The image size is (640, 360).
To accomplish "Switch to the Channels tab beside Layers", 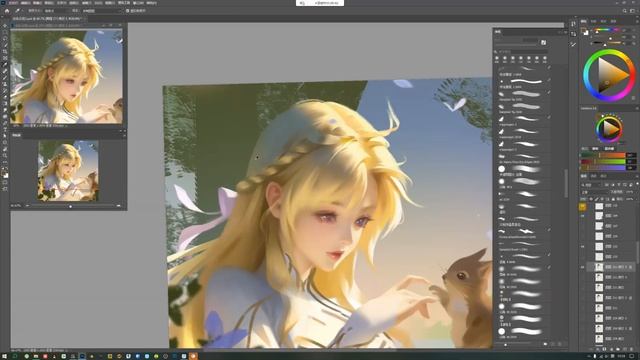I will click(594, 176).
